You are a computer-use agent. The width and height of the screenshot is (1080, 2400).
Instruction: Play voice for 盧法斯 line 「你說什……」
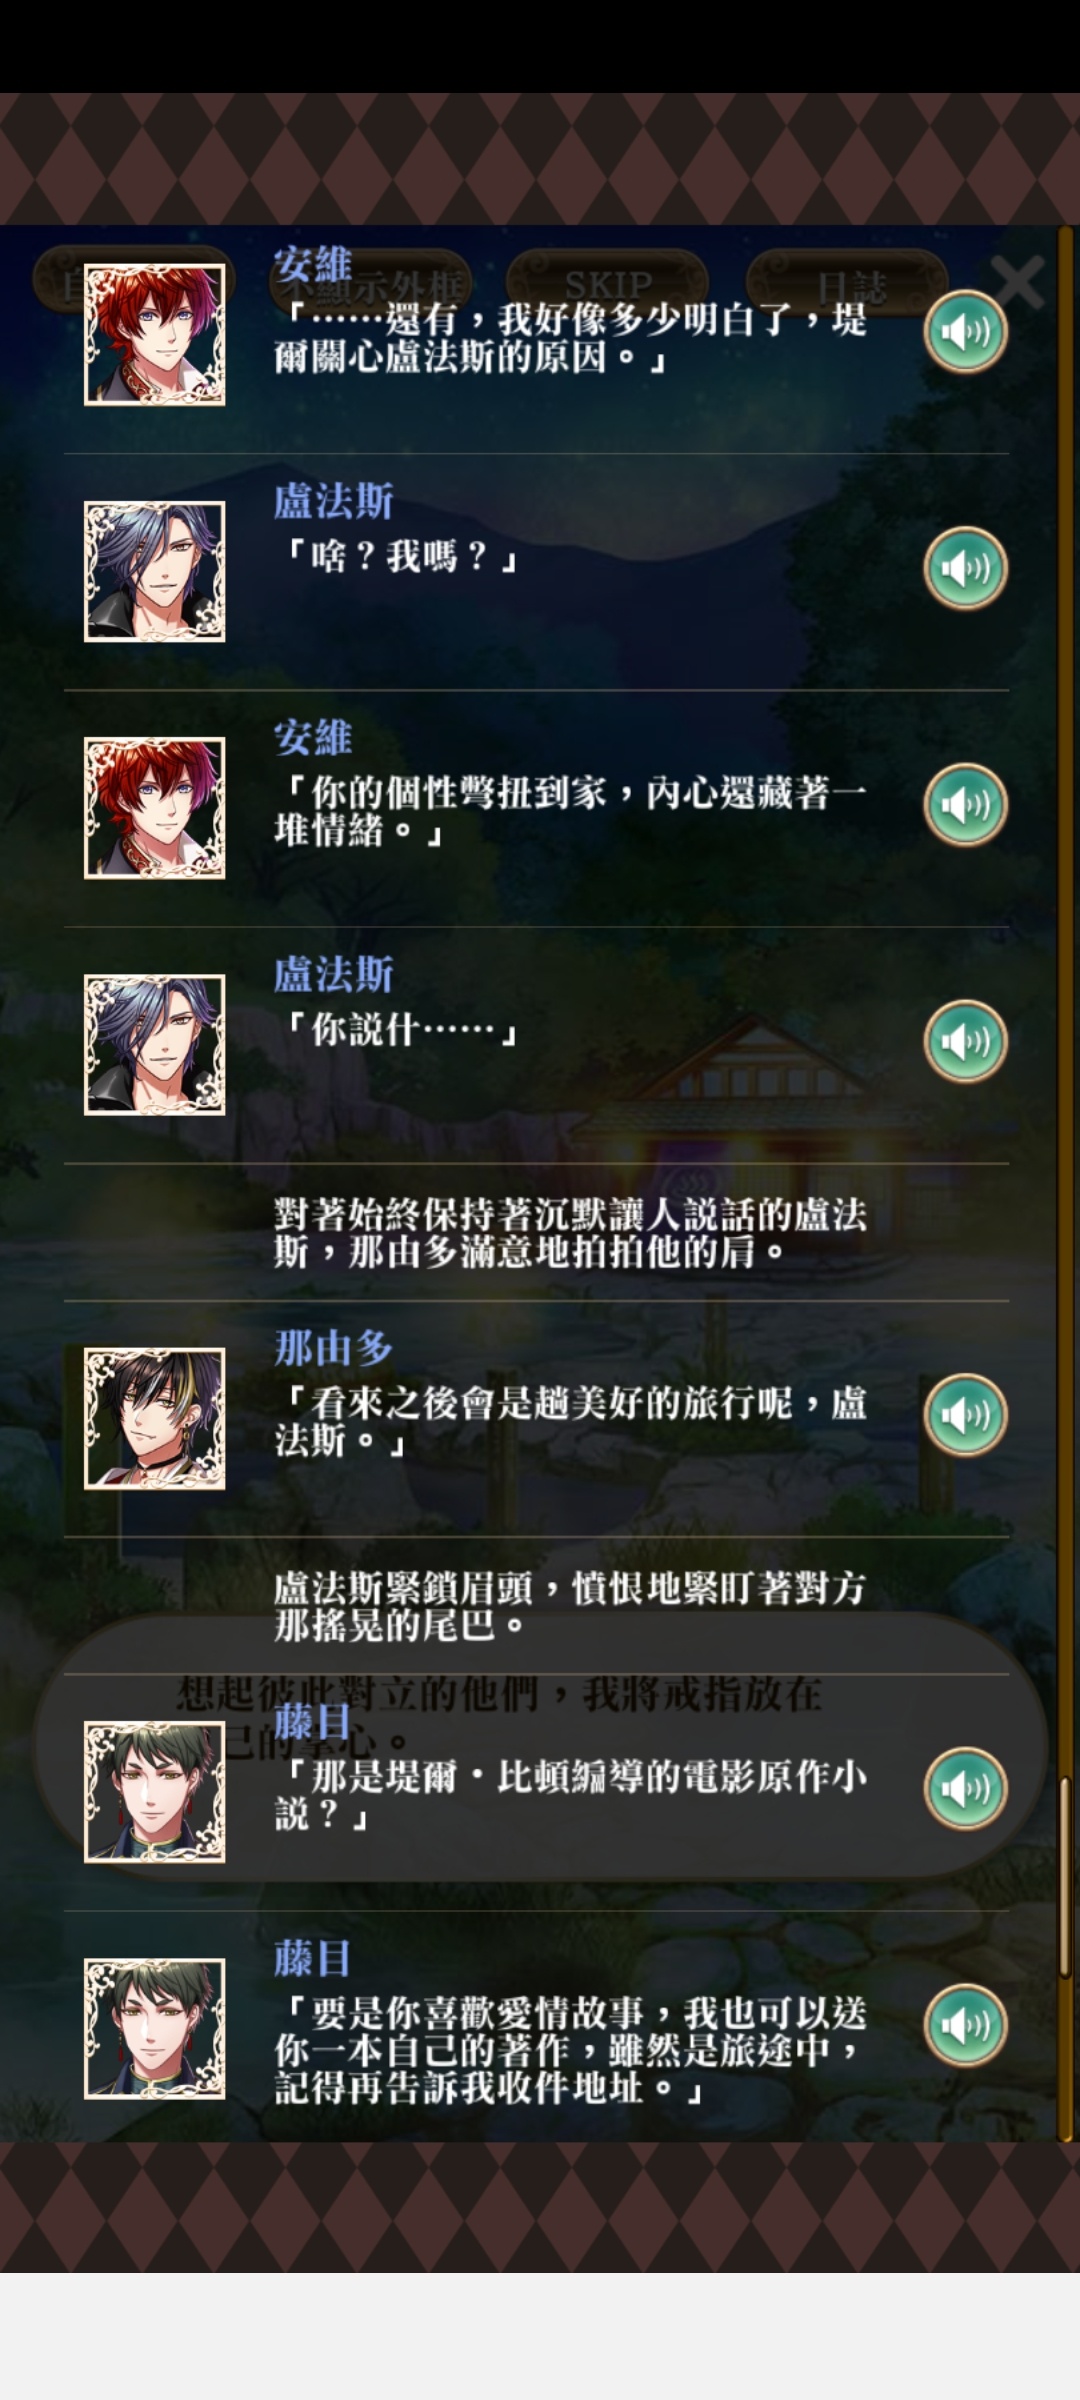[965, 1041]
